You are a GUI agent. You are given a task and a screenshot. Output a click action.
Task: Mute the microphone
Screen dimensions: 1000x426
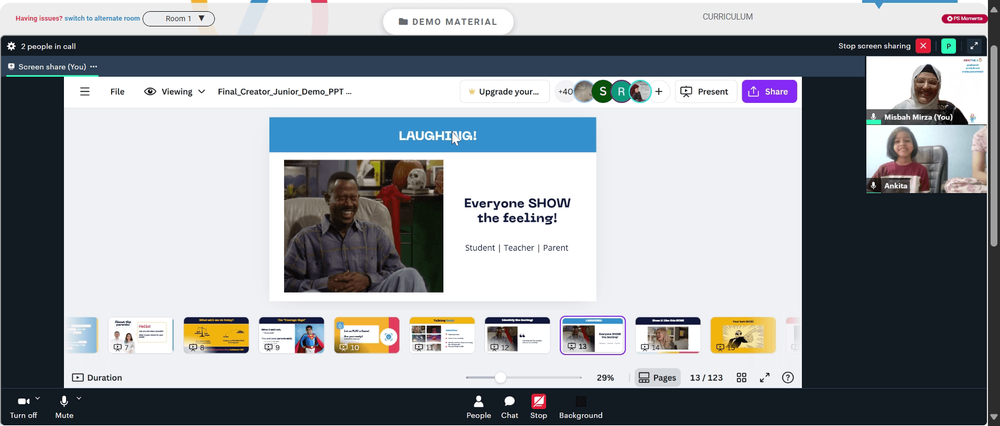click(x=64, y=406)
